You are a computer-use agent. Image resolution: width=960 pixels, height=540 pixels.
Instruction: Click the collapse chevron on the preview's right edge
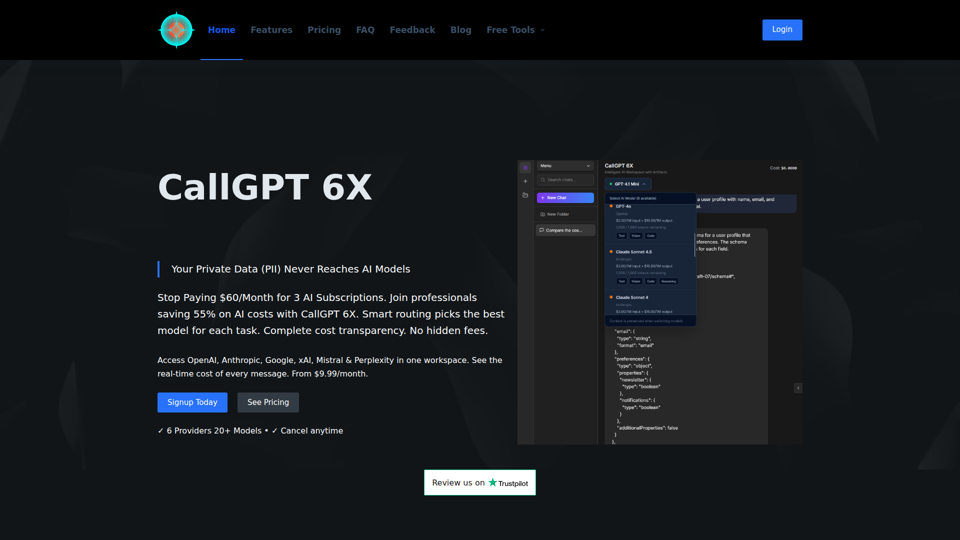point(798,388)
